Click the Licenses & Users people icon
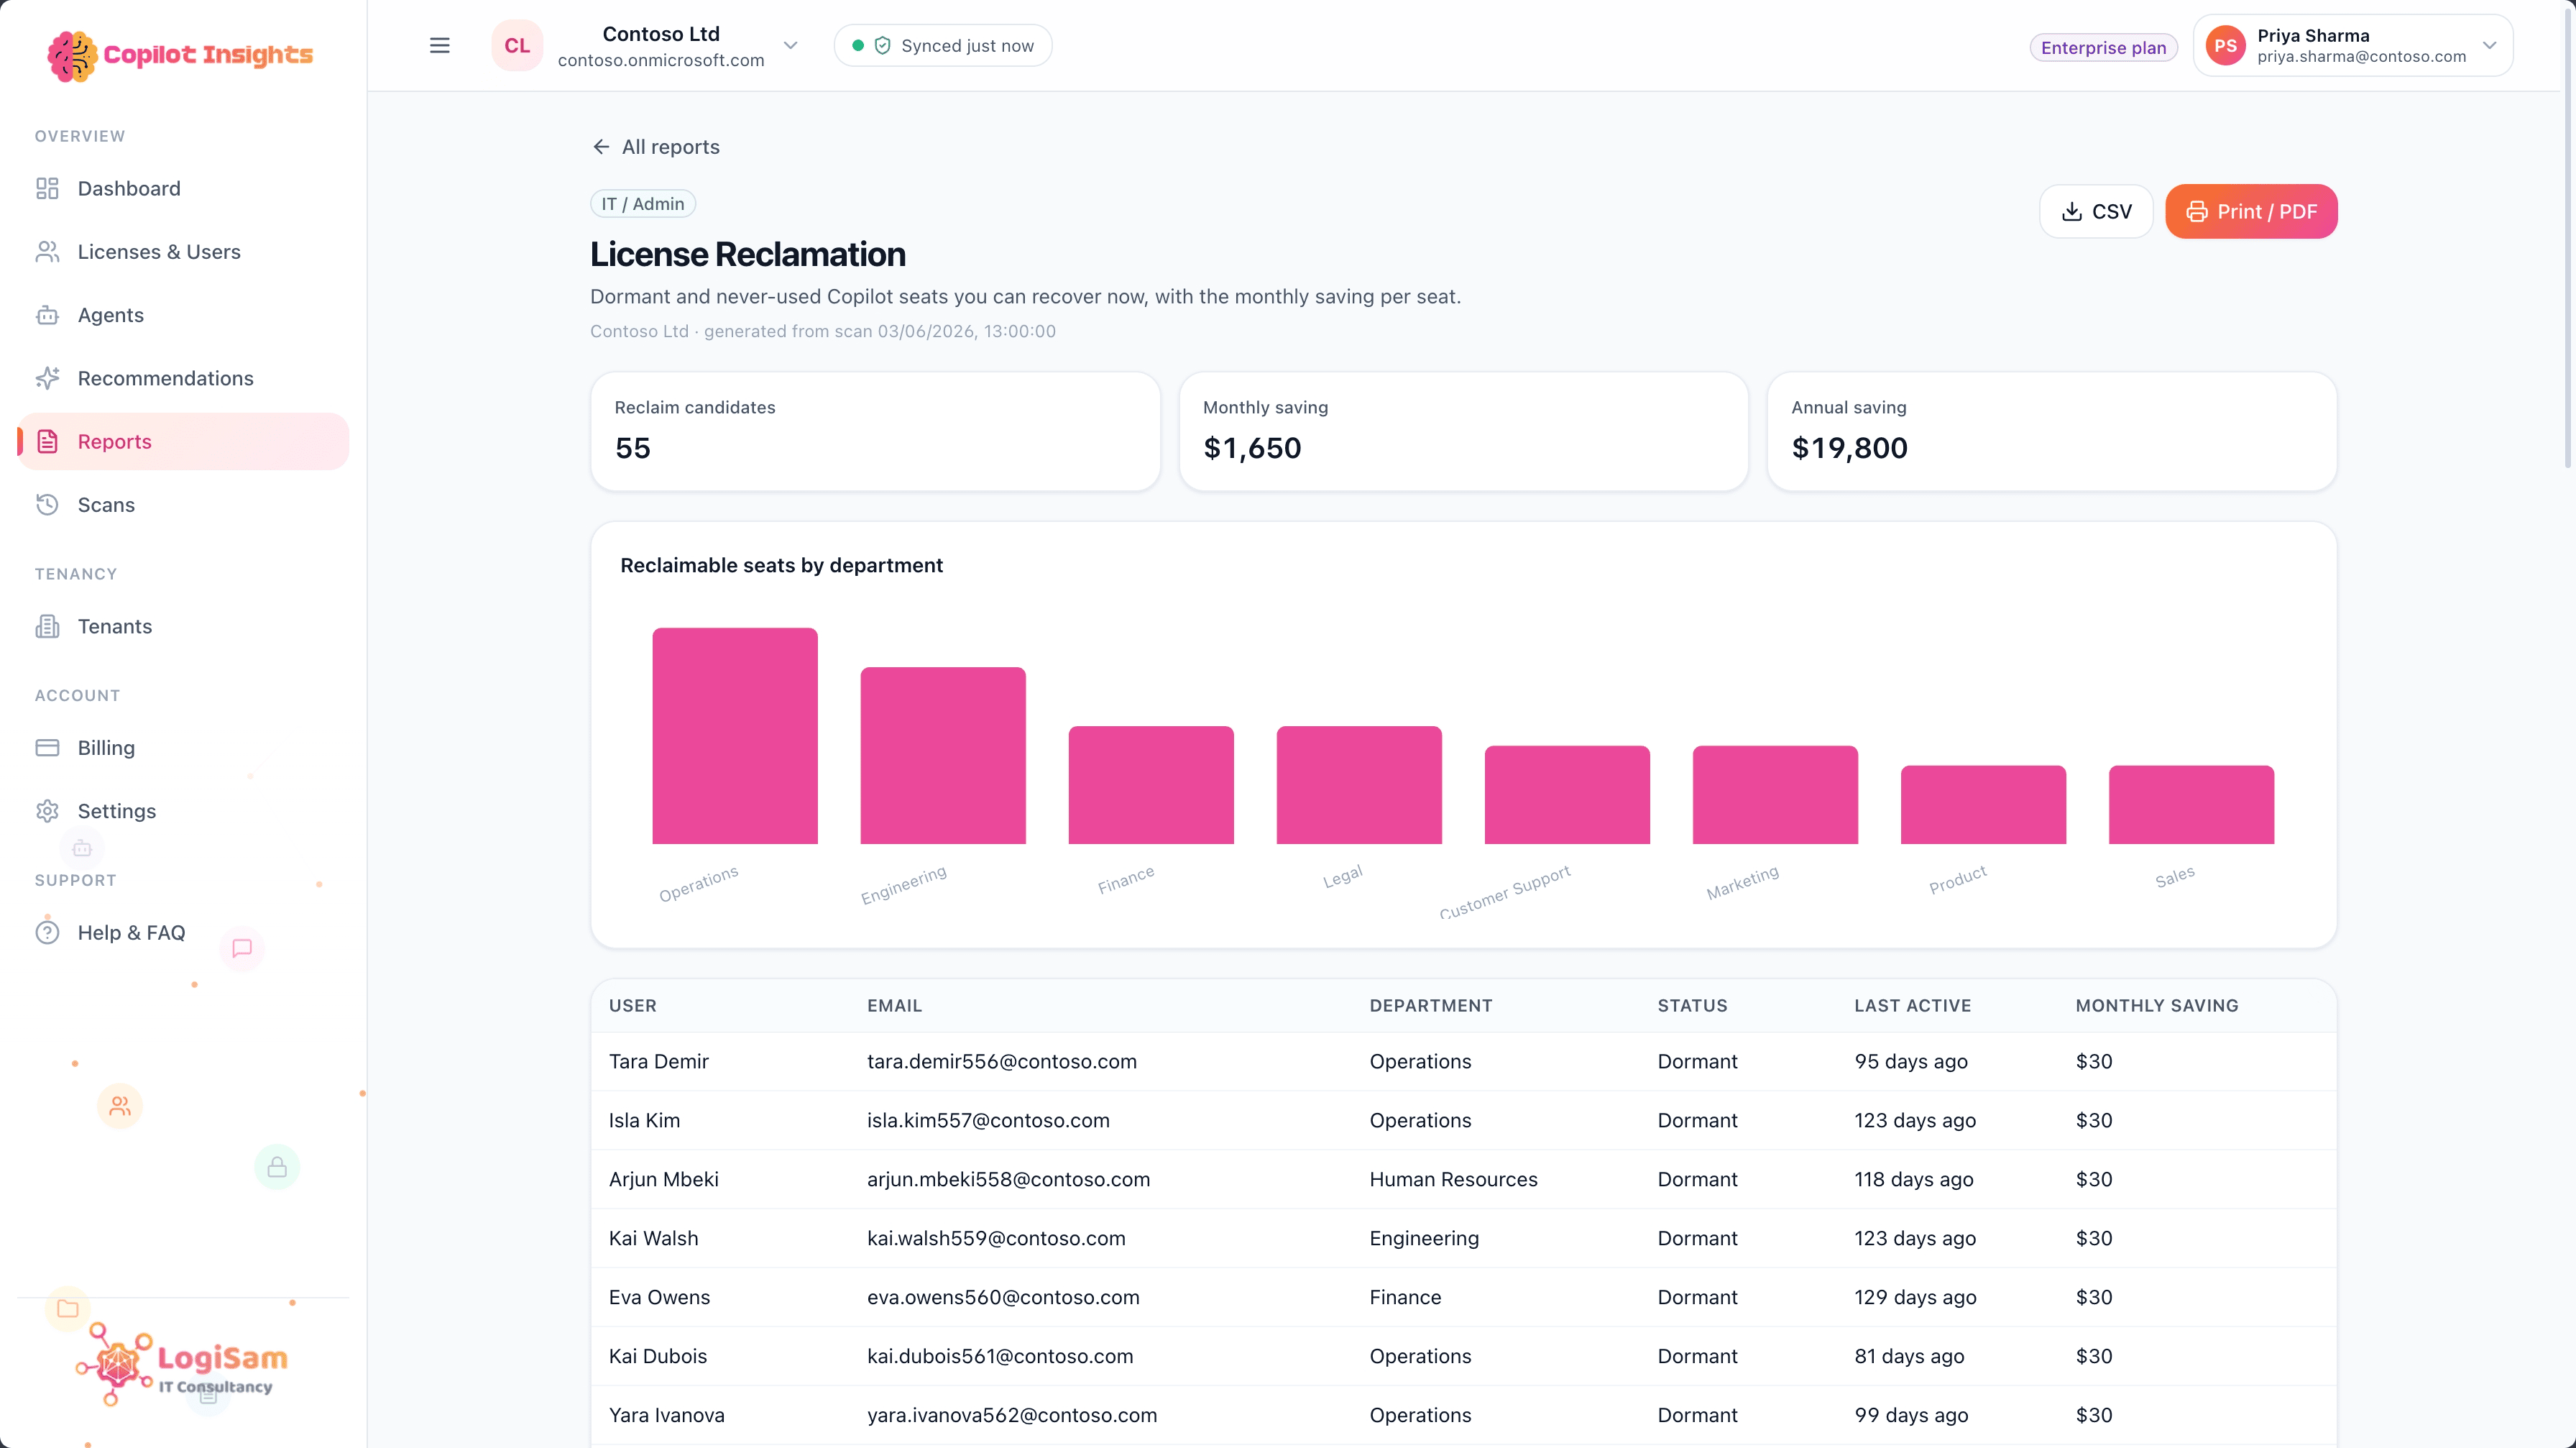 47,252
